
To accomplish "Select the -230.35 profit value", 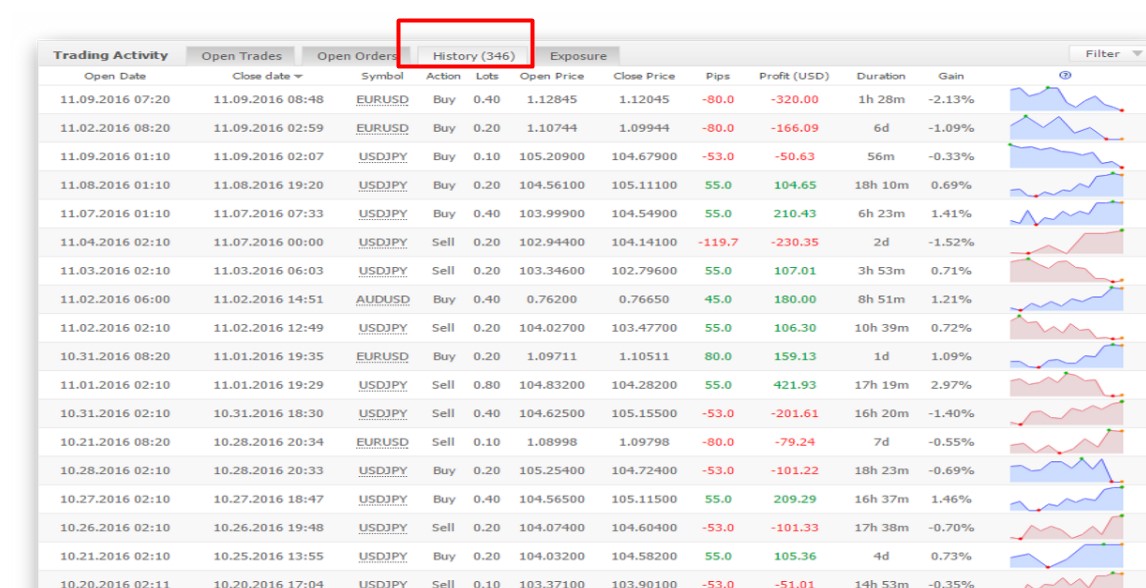I will tap(794, 242).
